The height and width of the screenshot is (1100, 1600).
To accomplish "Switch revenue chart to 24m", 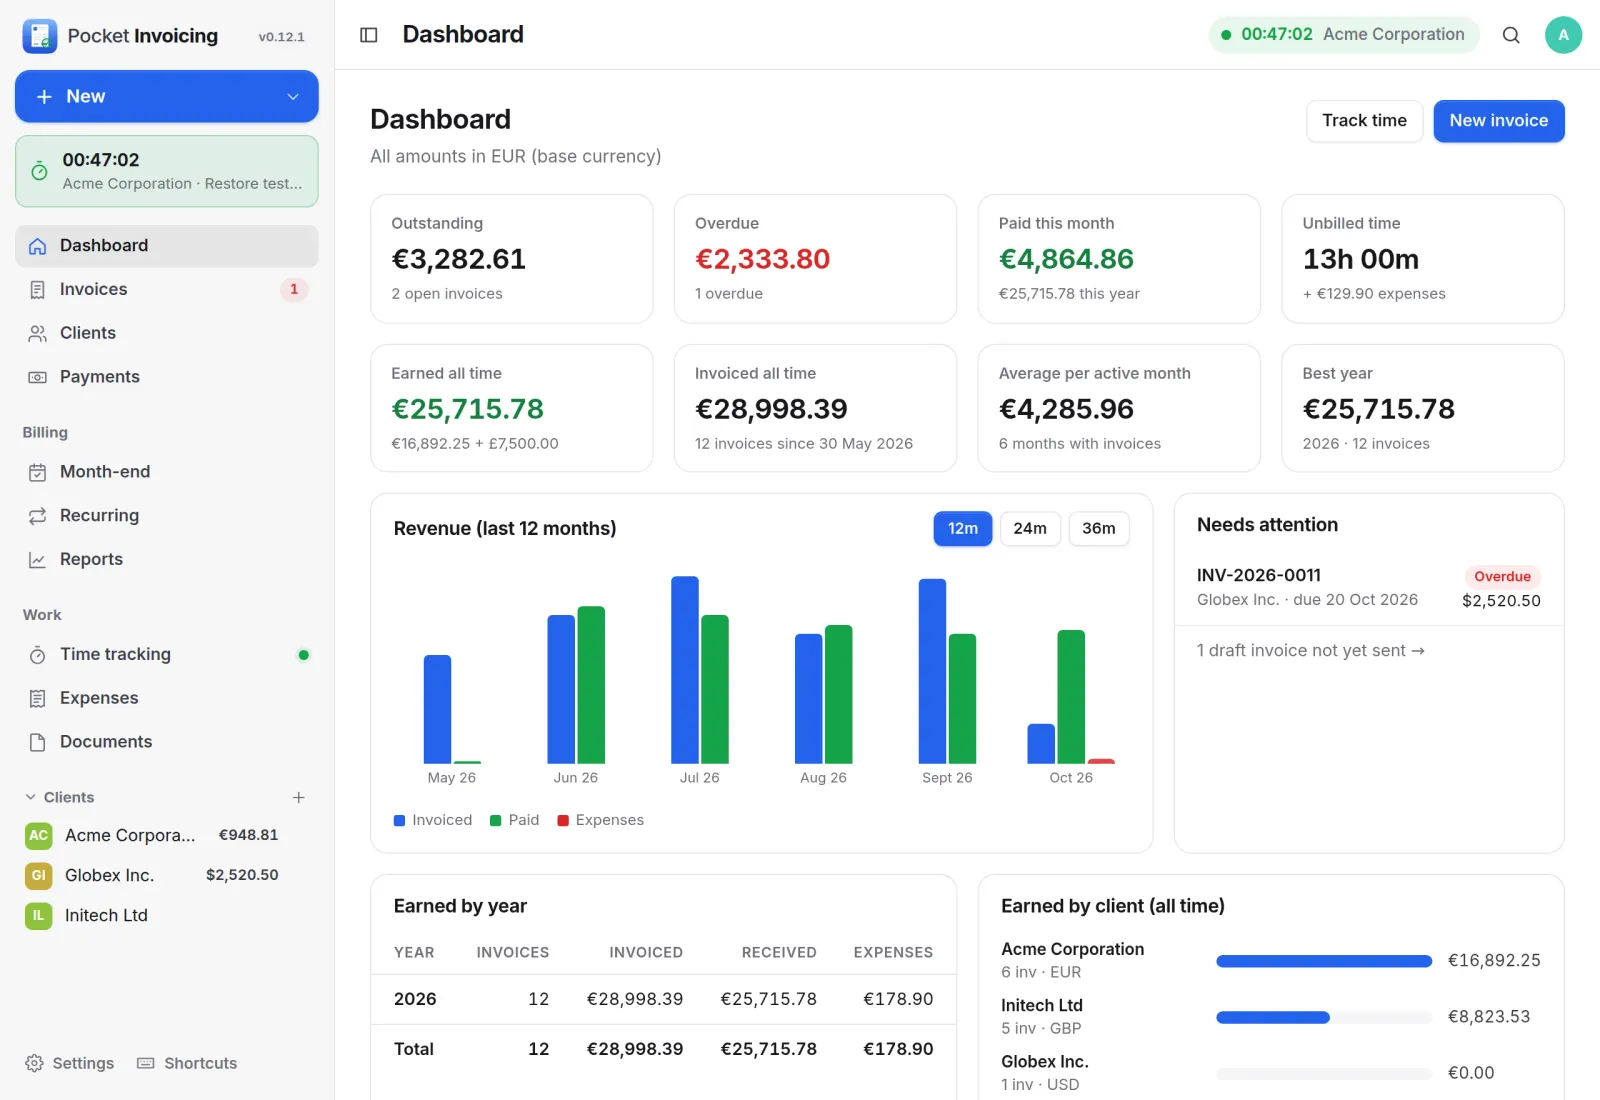I will coord(1030,528).
